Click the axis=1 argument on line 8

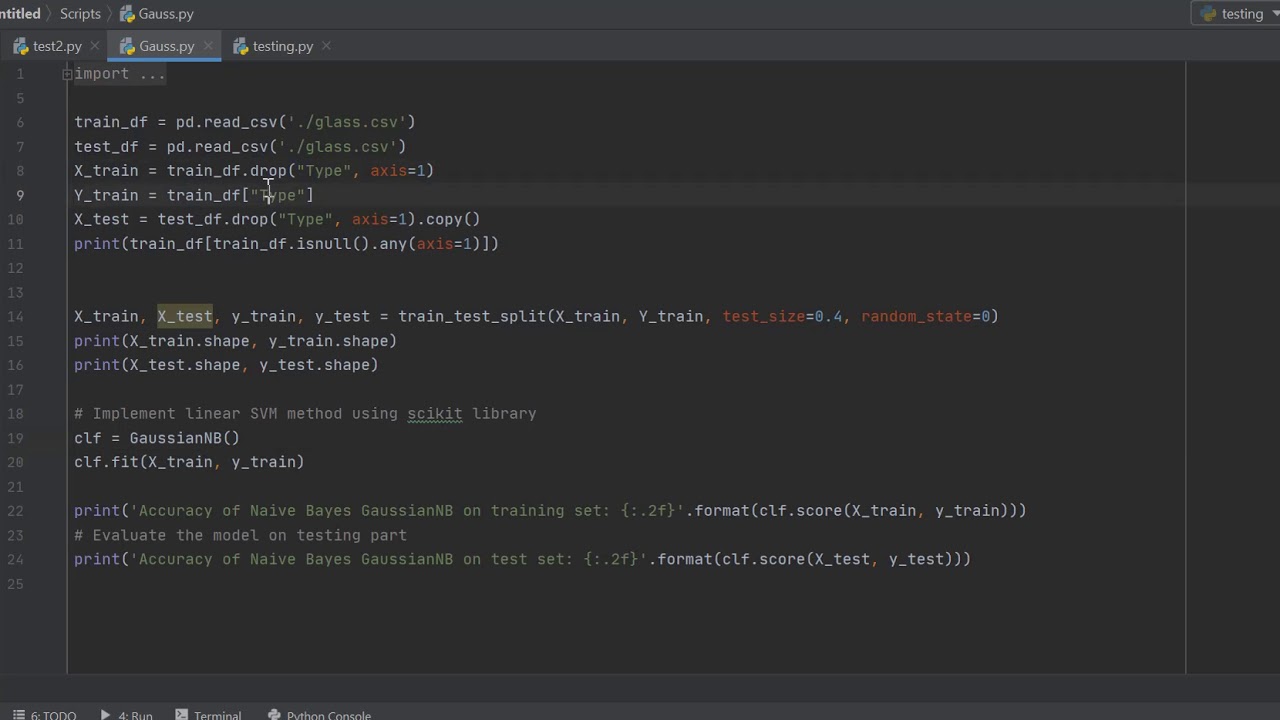point(398,170)
